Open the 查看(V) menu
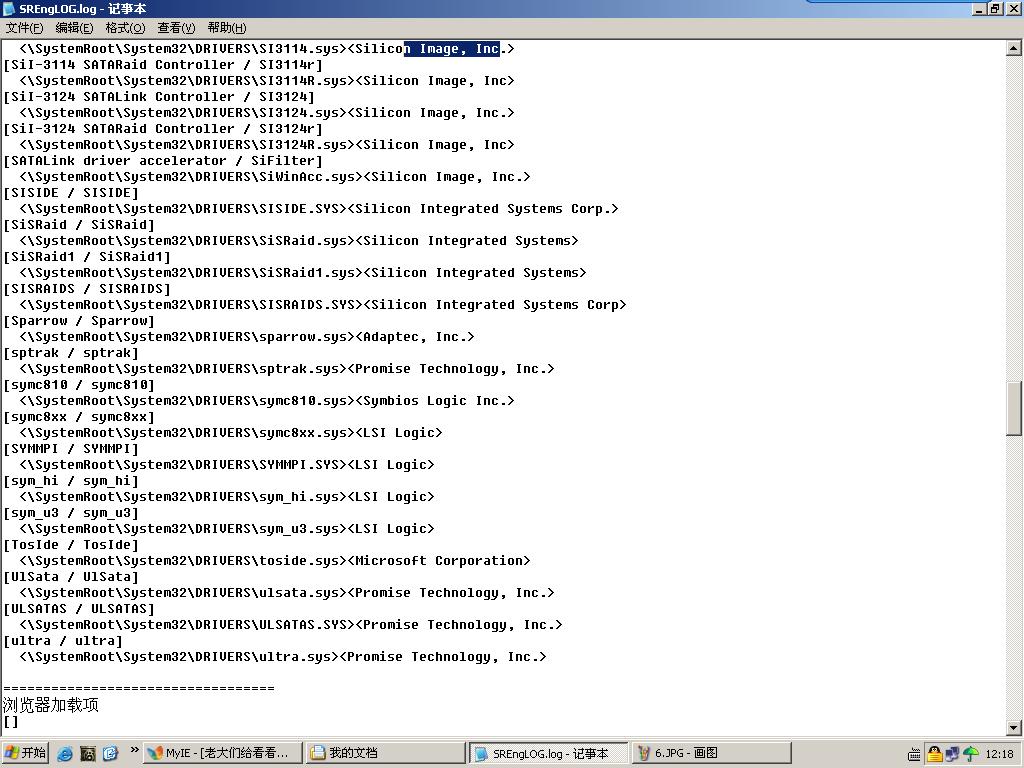1024x768 pixels. click(x=176, y=27)
